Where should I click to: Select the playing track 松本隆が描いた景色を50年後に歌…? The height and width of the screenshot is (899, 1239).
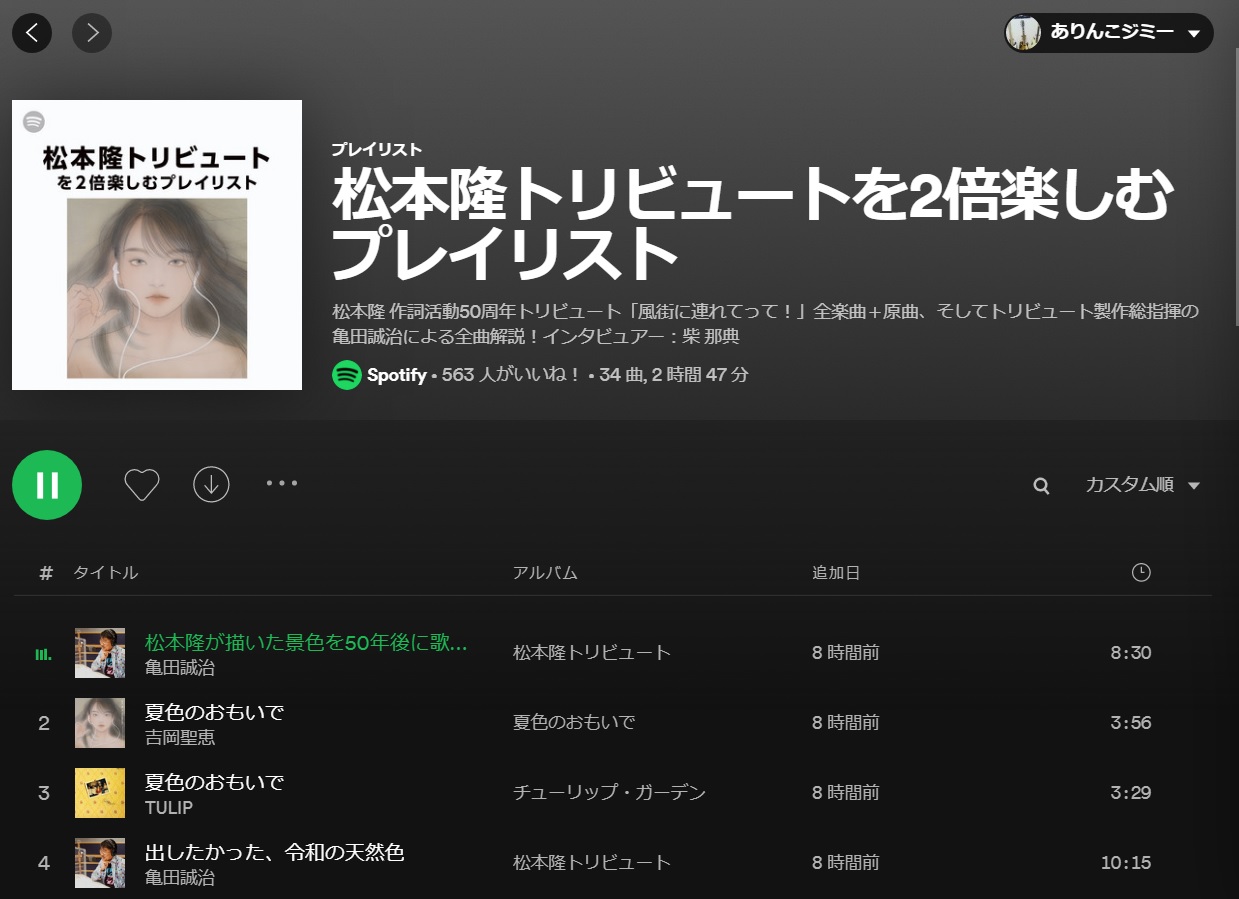(306, 643)
